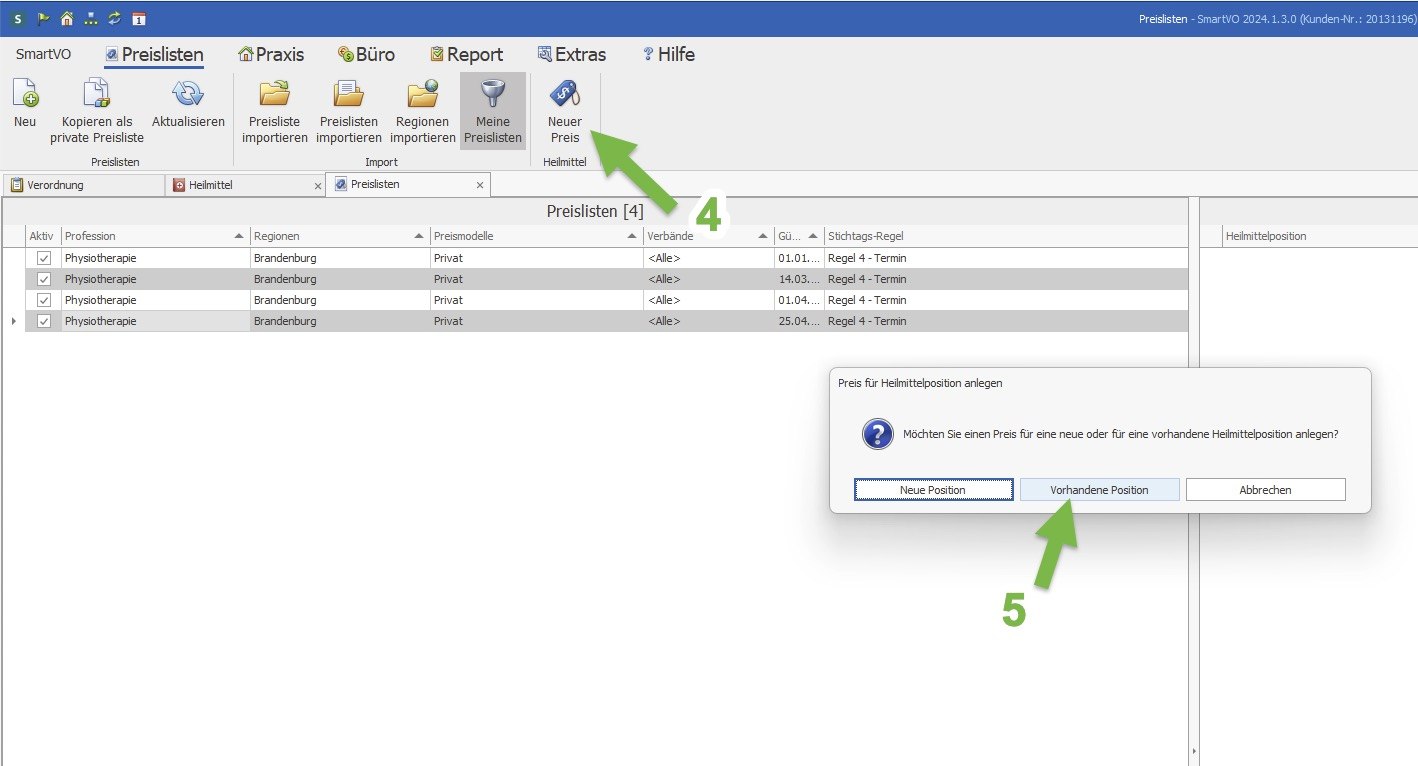
Task: Click the Preisliste importieren folder icon
Action: (274, 95)
